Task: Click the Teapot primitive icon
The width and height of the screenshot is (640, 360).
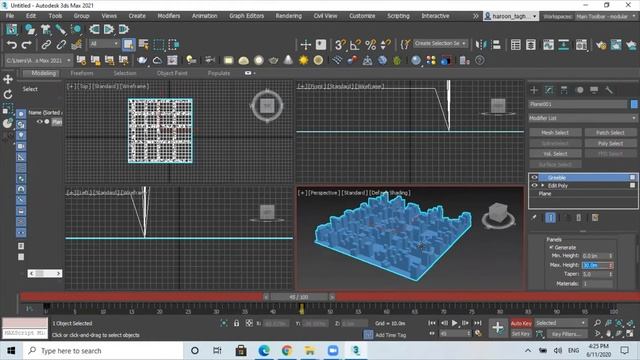Action: [273, 60]
